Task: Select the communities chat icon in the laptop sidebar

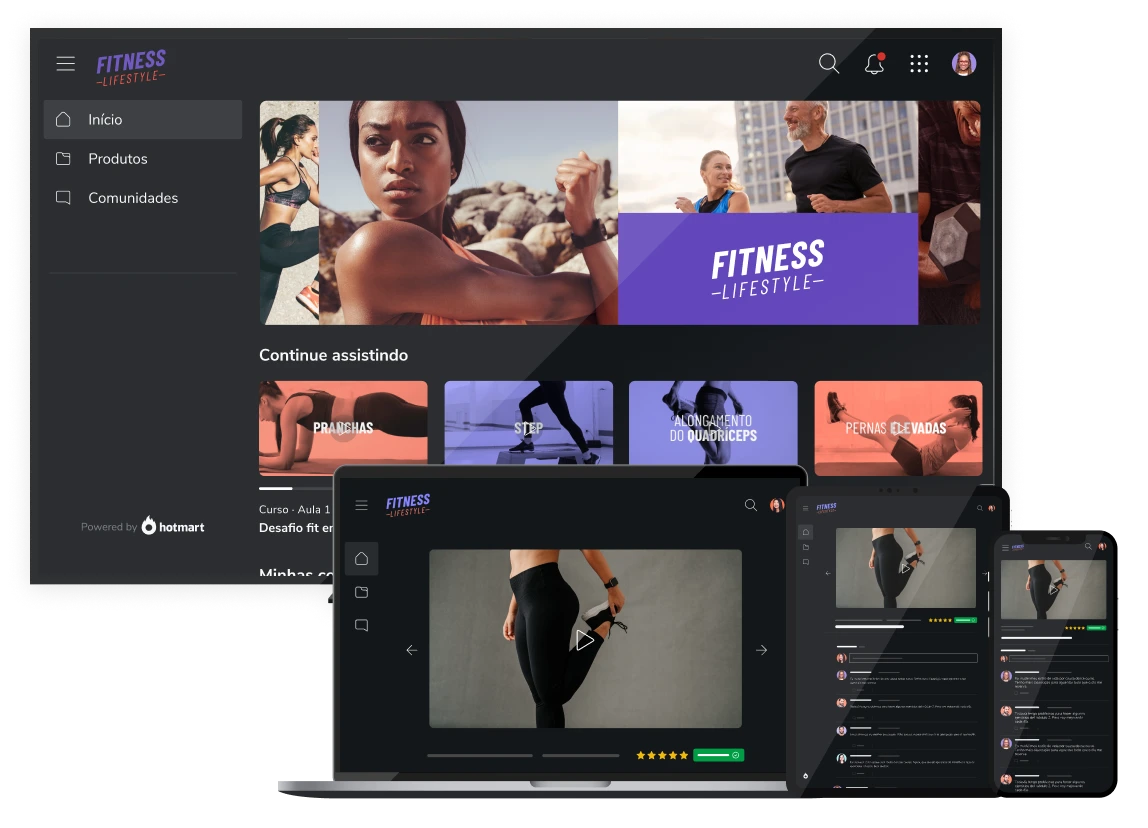Action: pyautogui.click(x=362, y=625)
